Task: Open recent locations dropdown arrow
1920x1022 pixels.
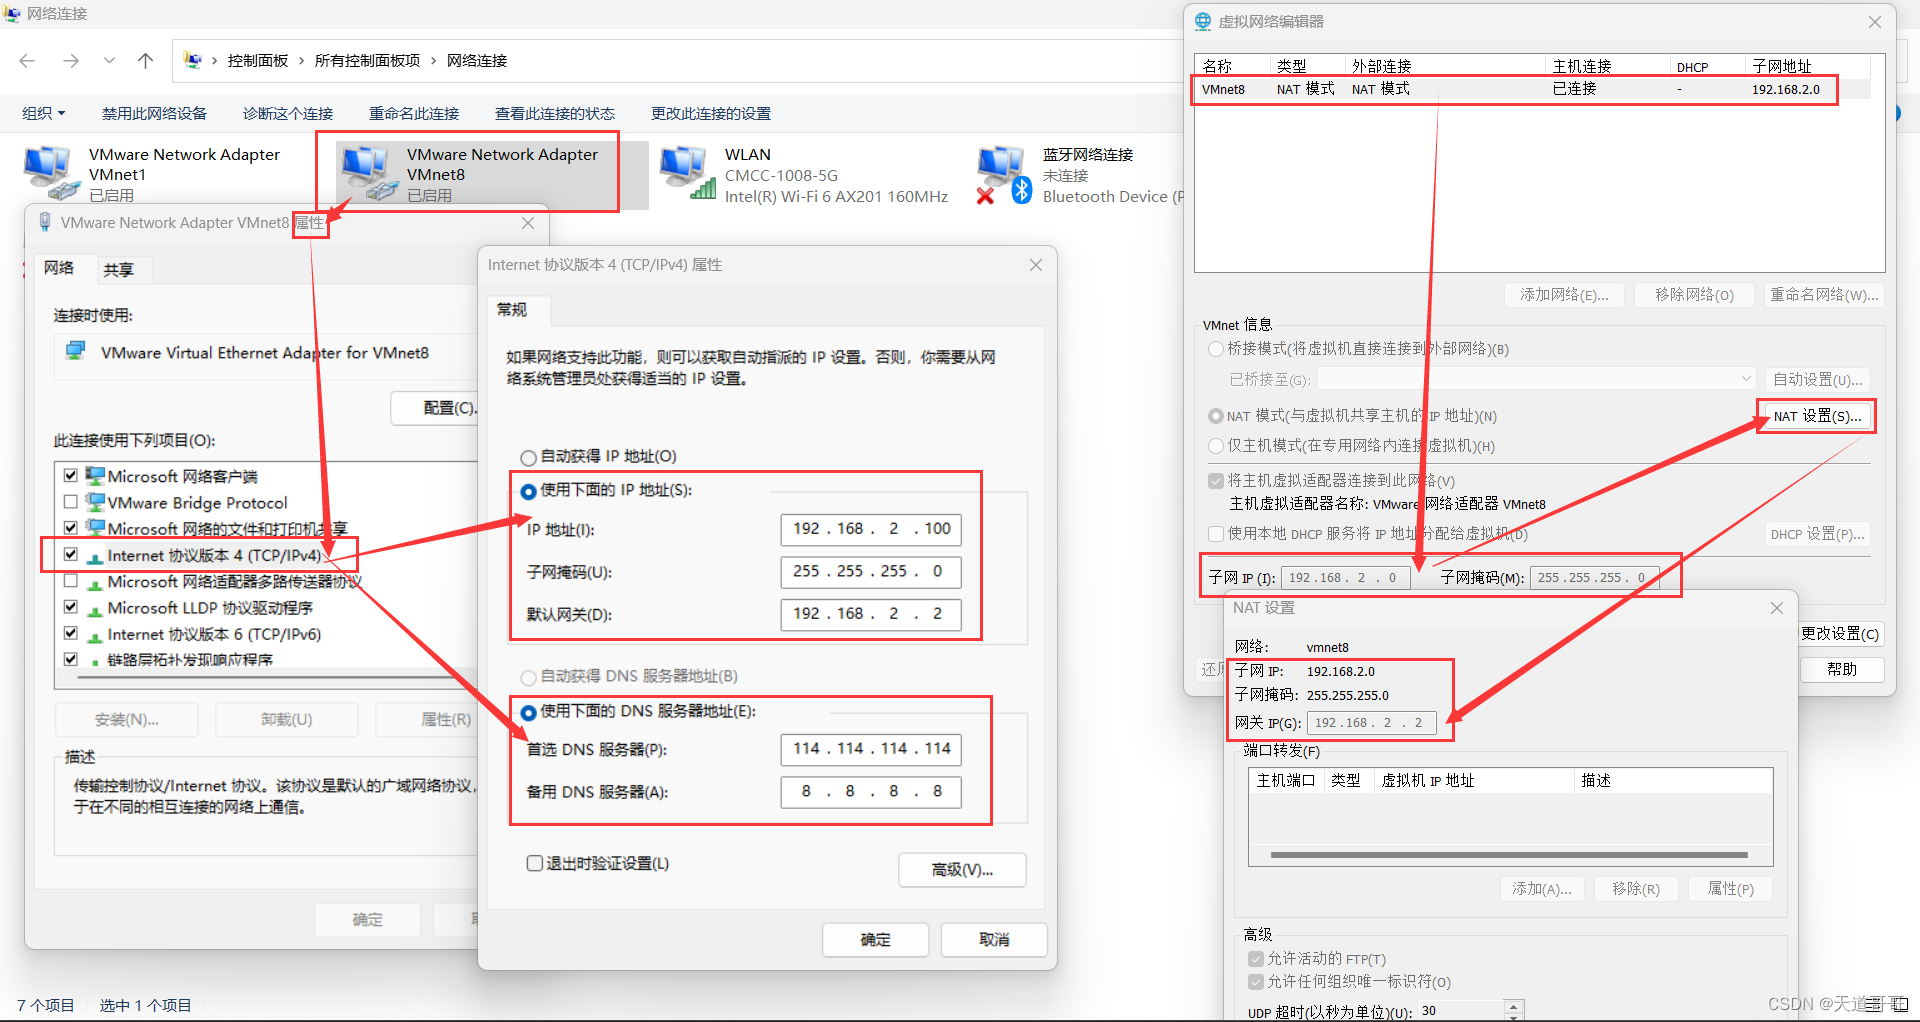Action: 109,61
